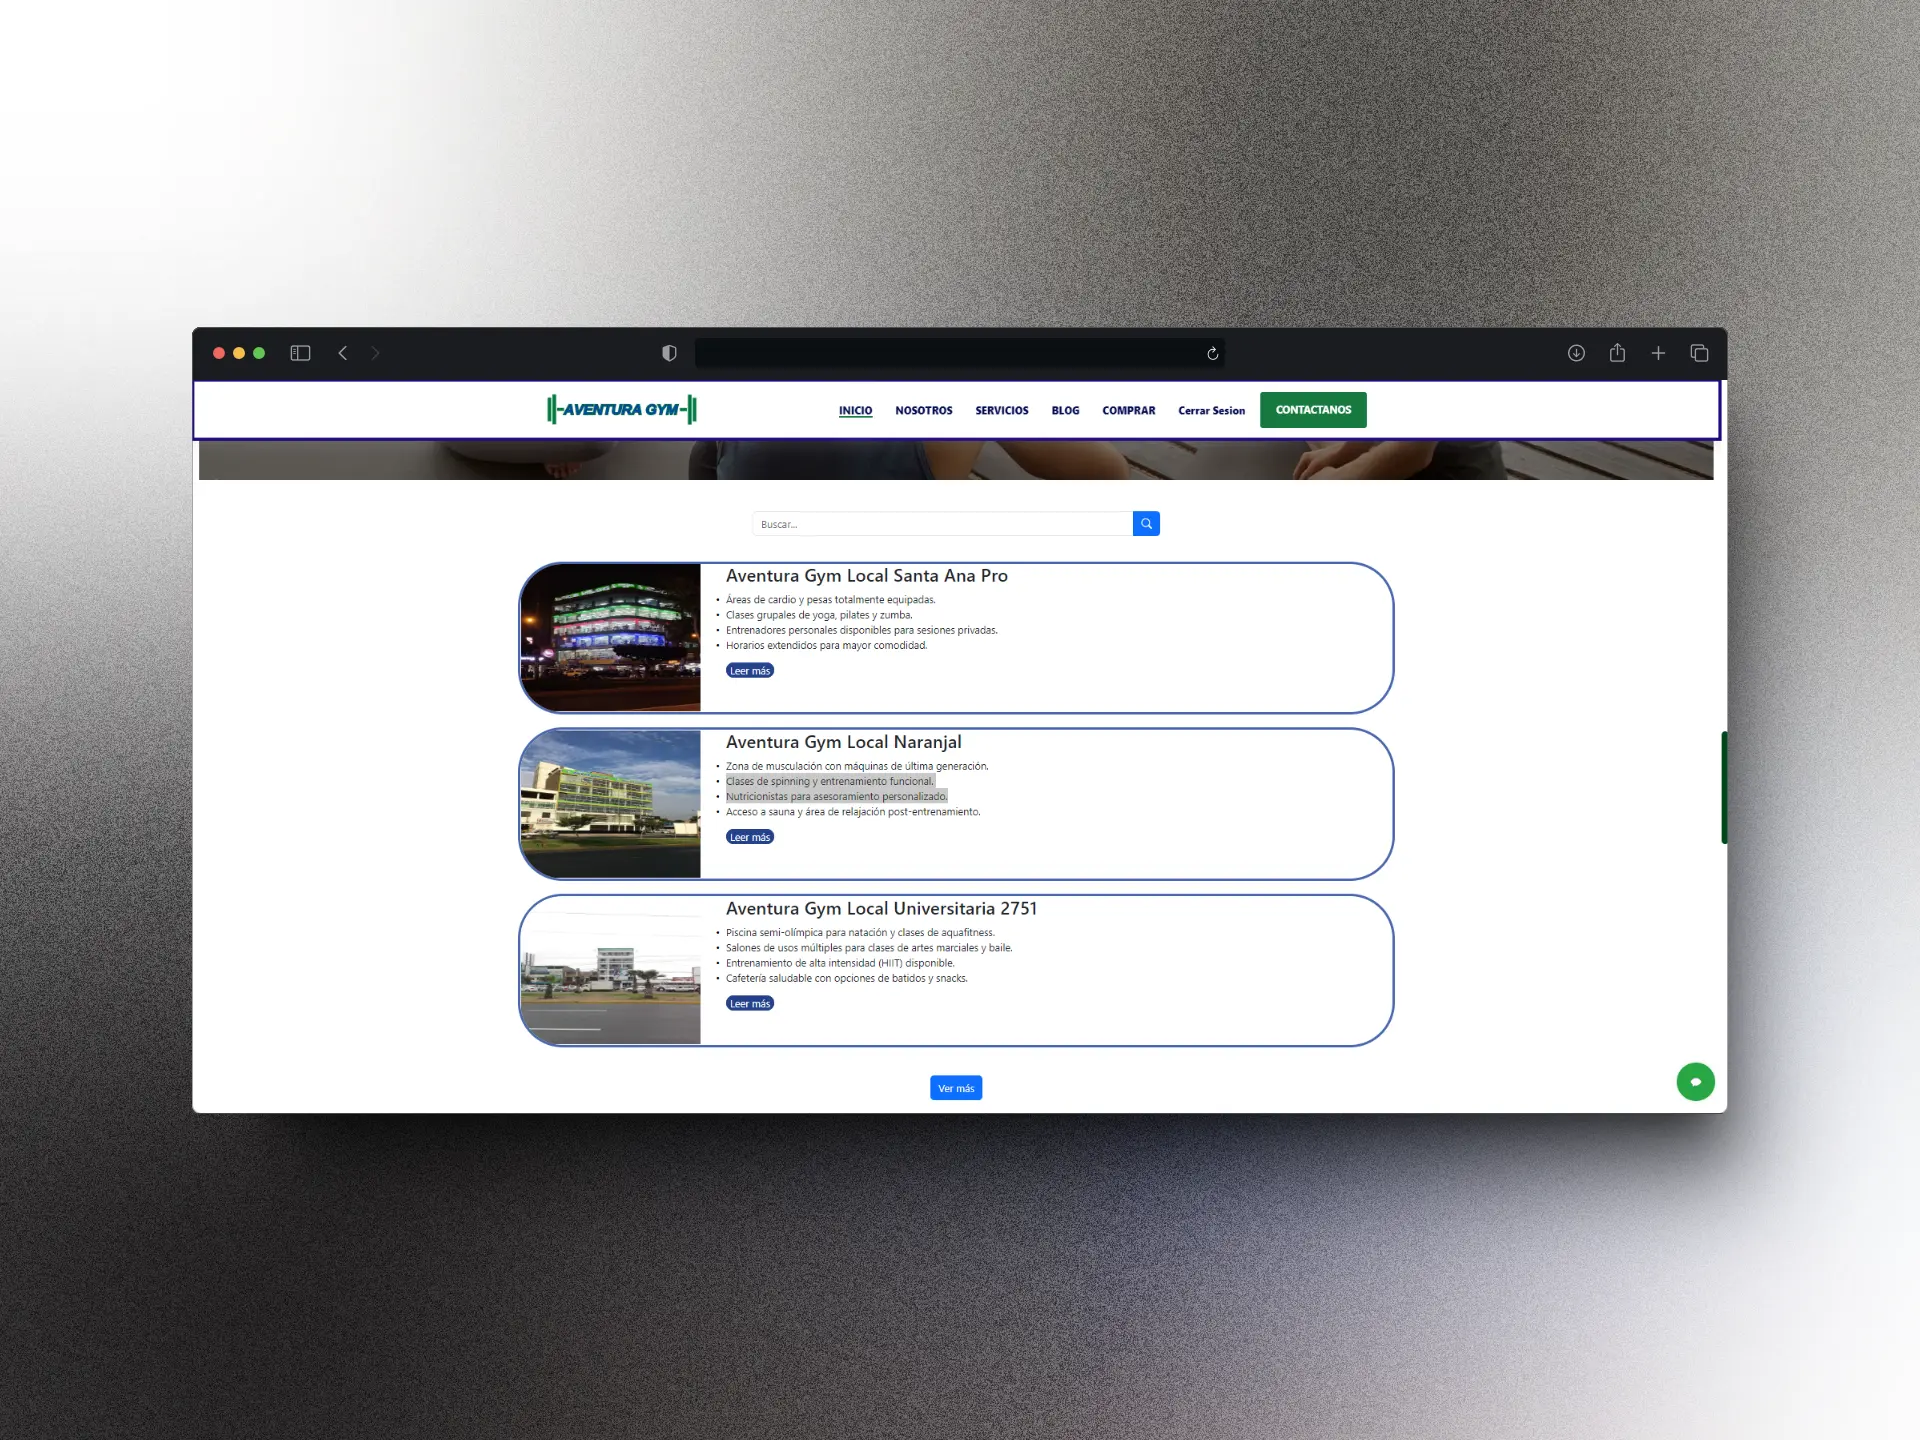Open the privacy shield icon
This screenshot has height=1440, width=1920.
coord(669,353)
